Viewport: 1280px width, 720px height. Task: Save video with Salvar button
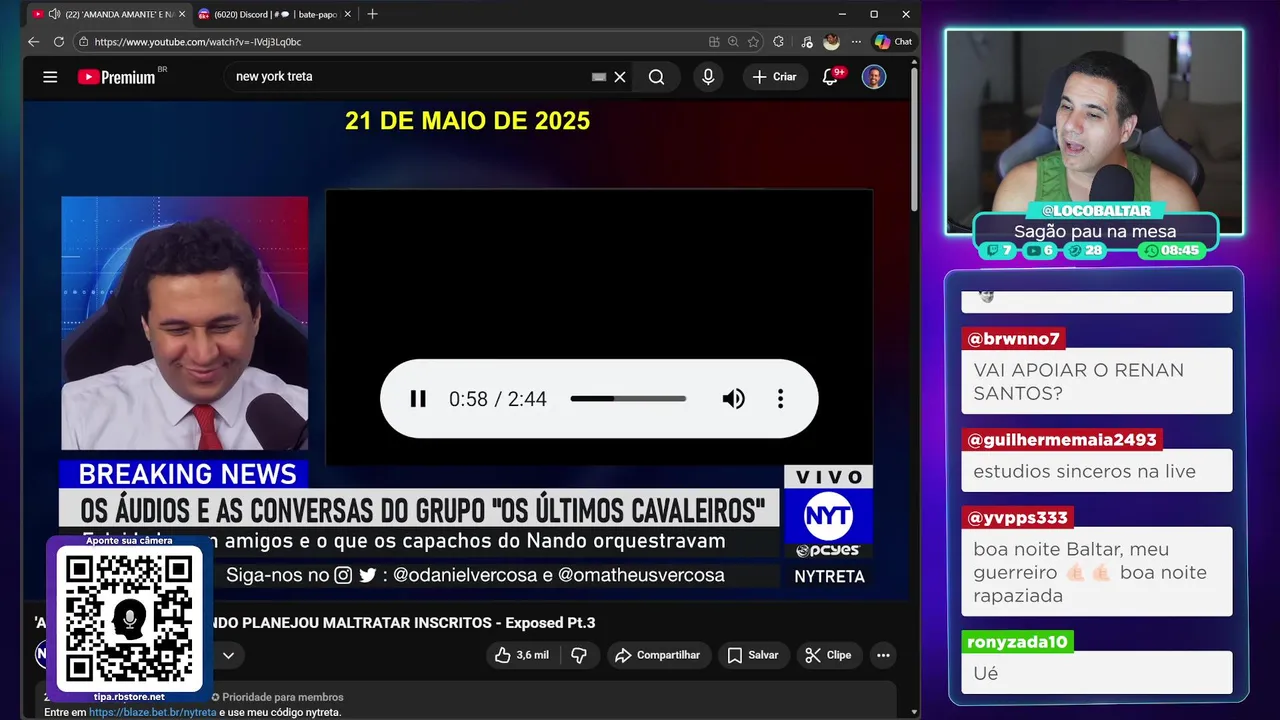[753, 655]
